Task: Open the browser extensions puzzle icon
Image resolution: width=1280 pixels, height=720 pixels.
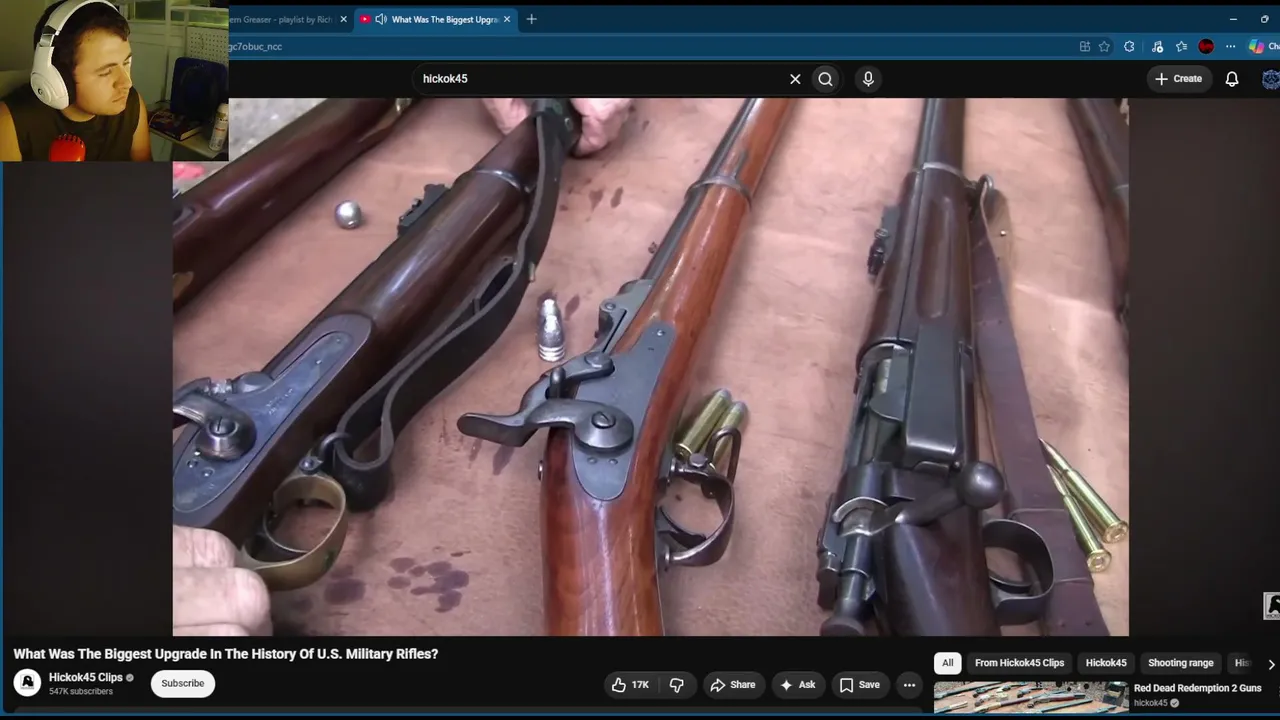Action: (1129, 46)
